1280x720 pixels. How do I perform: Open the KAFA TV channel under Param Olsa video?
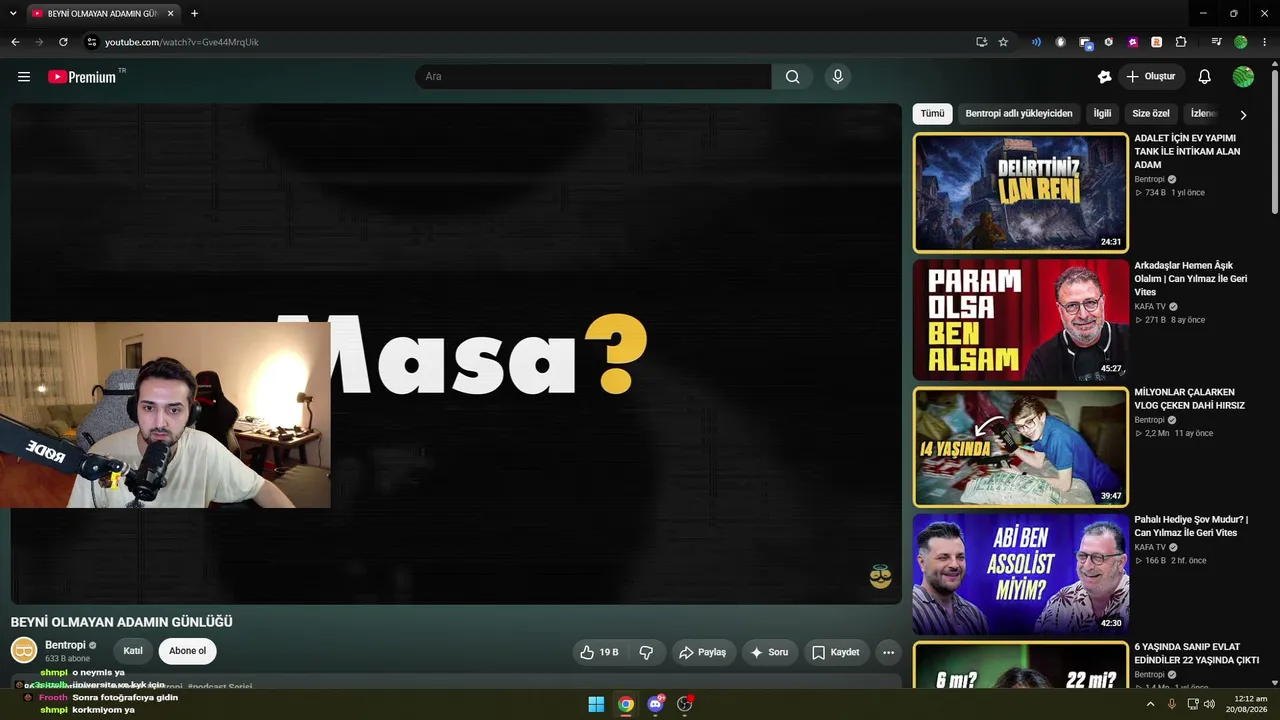click(1150, 307)
